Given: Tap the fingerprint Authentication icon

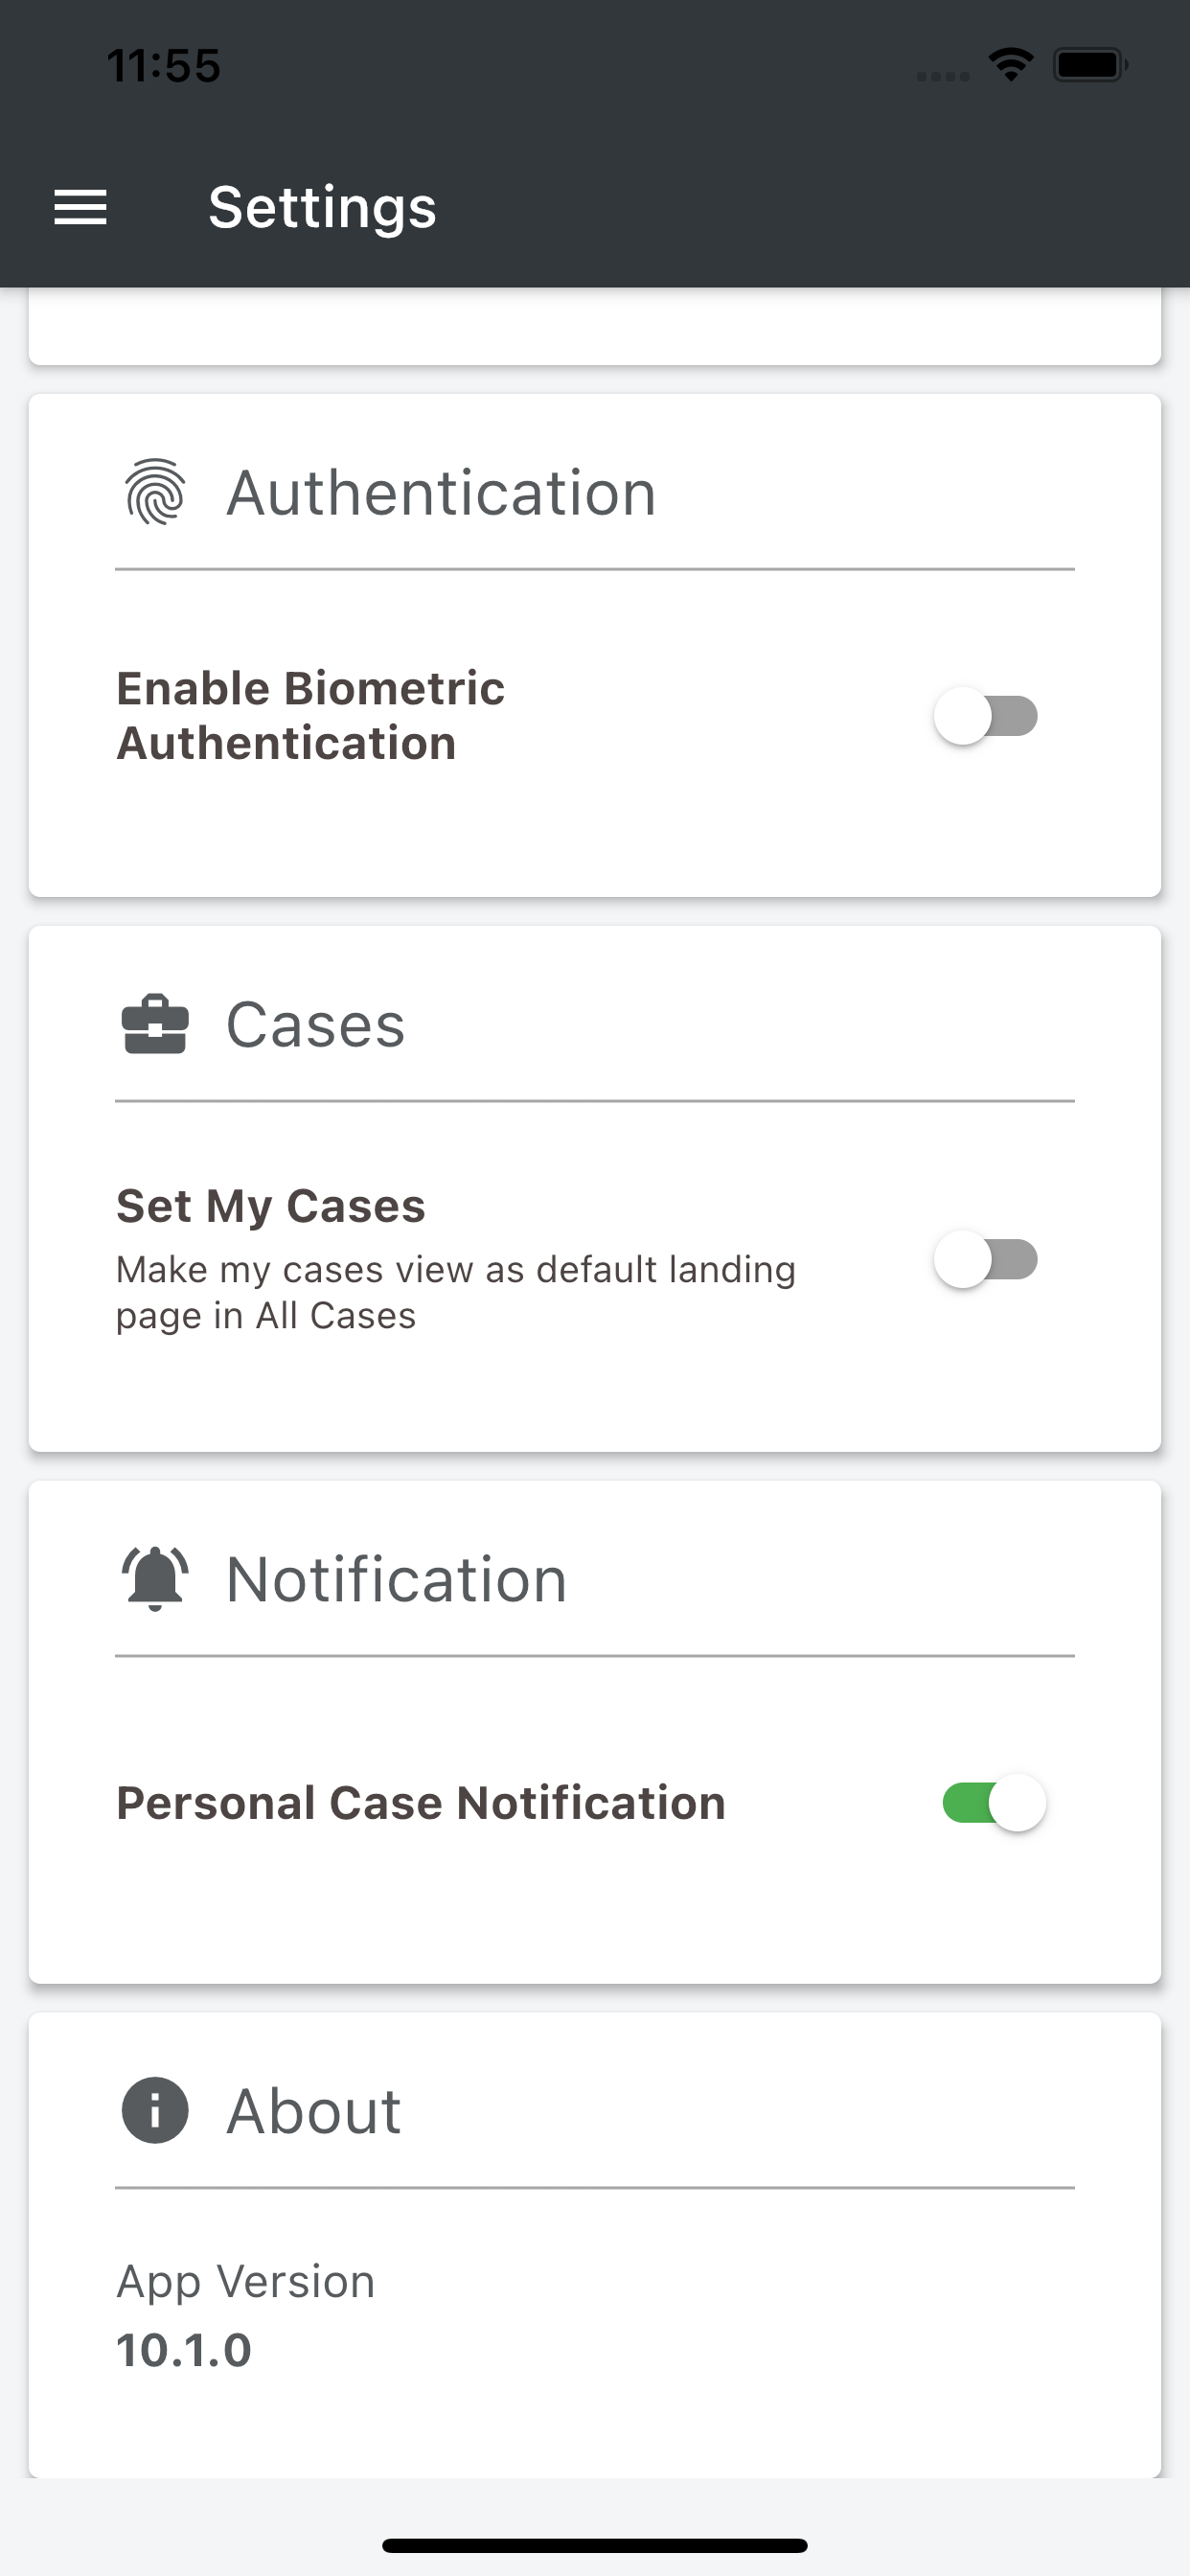Looking at the screenshot, I should 155,492.
